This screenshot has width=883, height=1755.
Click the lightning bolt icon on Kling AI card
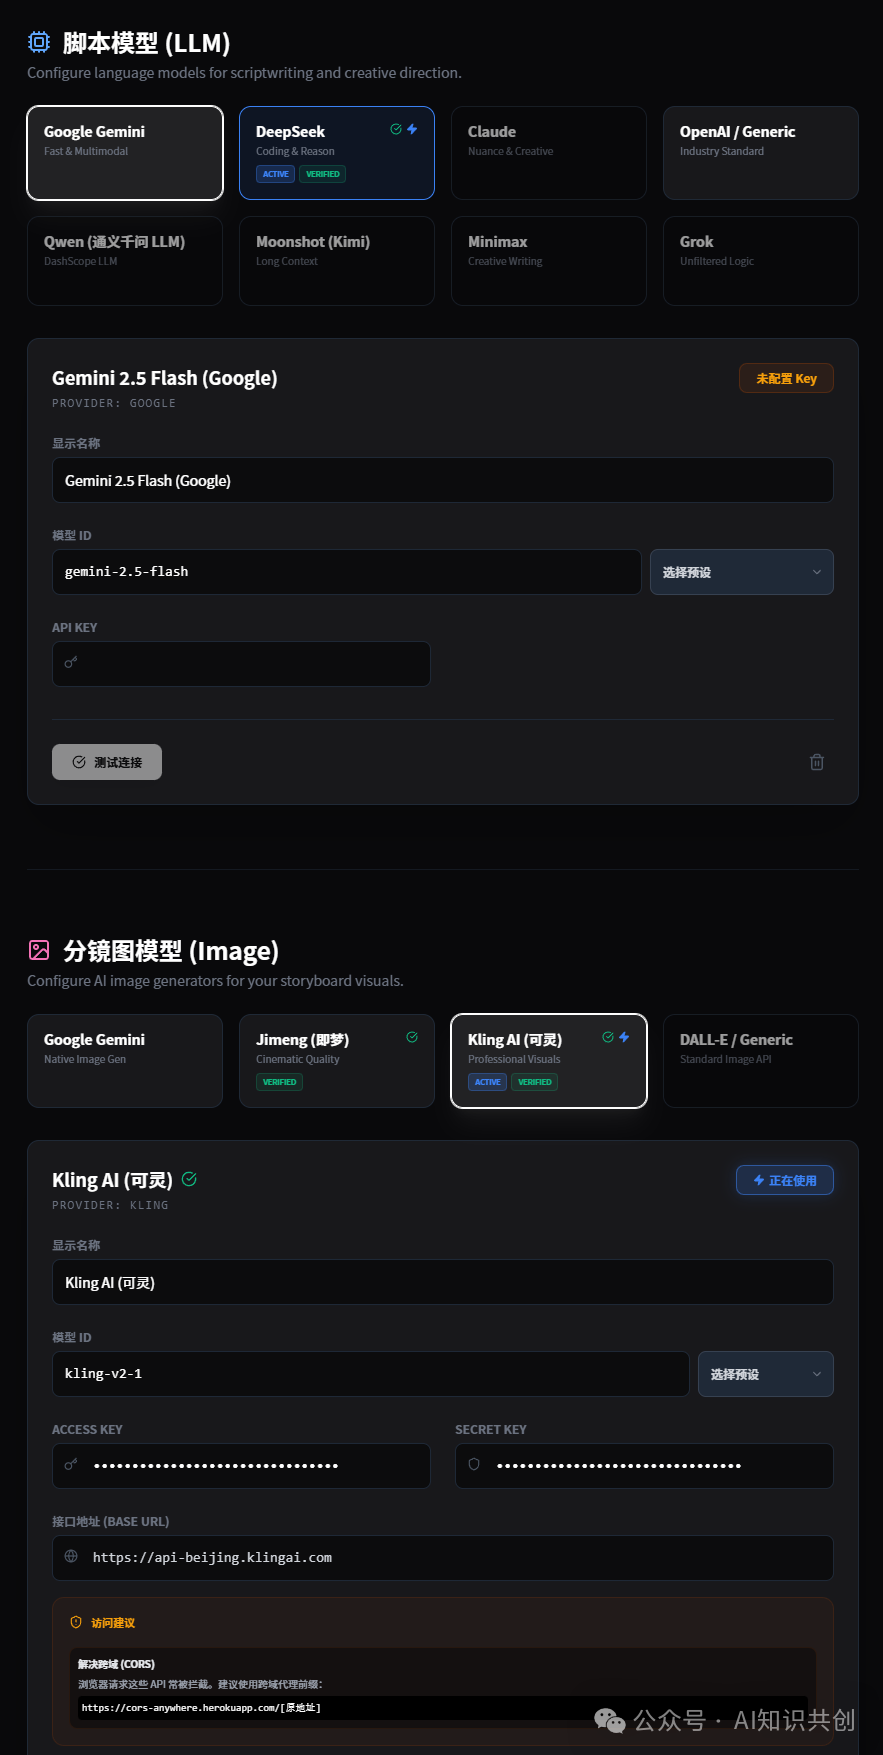click(x=624, y=1037)
